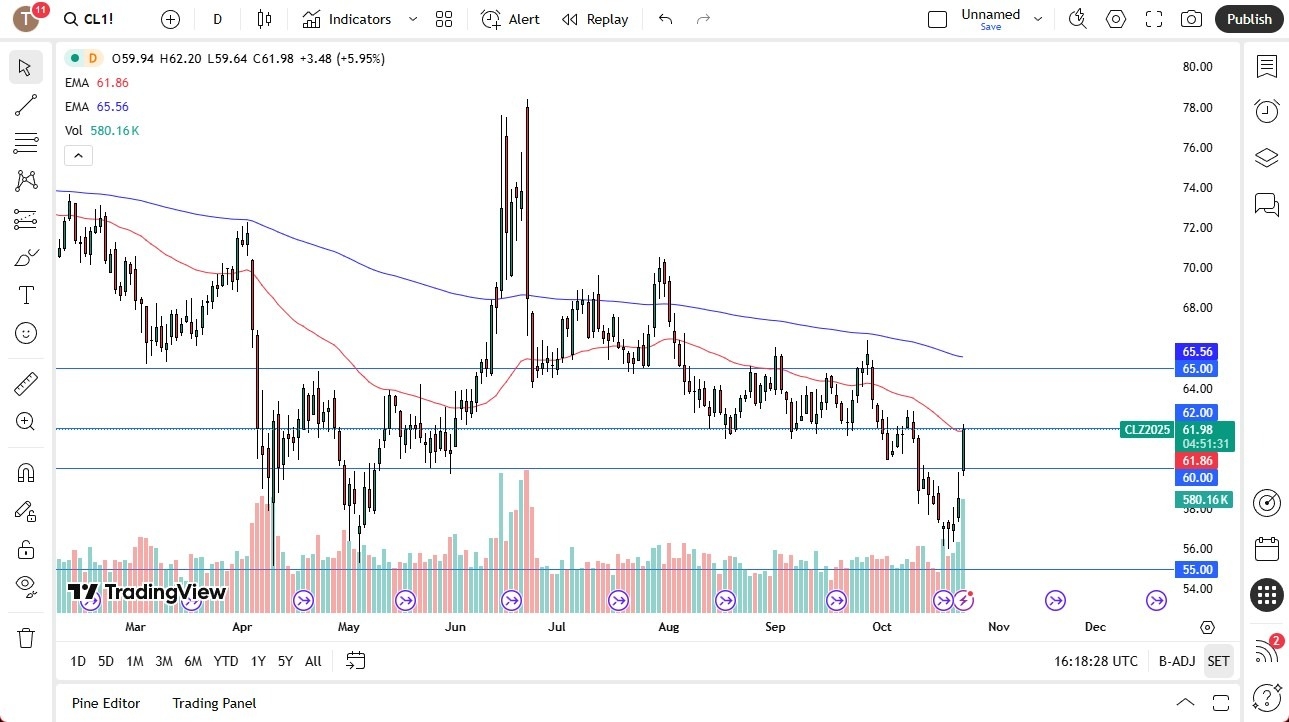Screen dimensions: 1289x722
Task: Select the 1Y timeframe range
Action: coord(257,661)
